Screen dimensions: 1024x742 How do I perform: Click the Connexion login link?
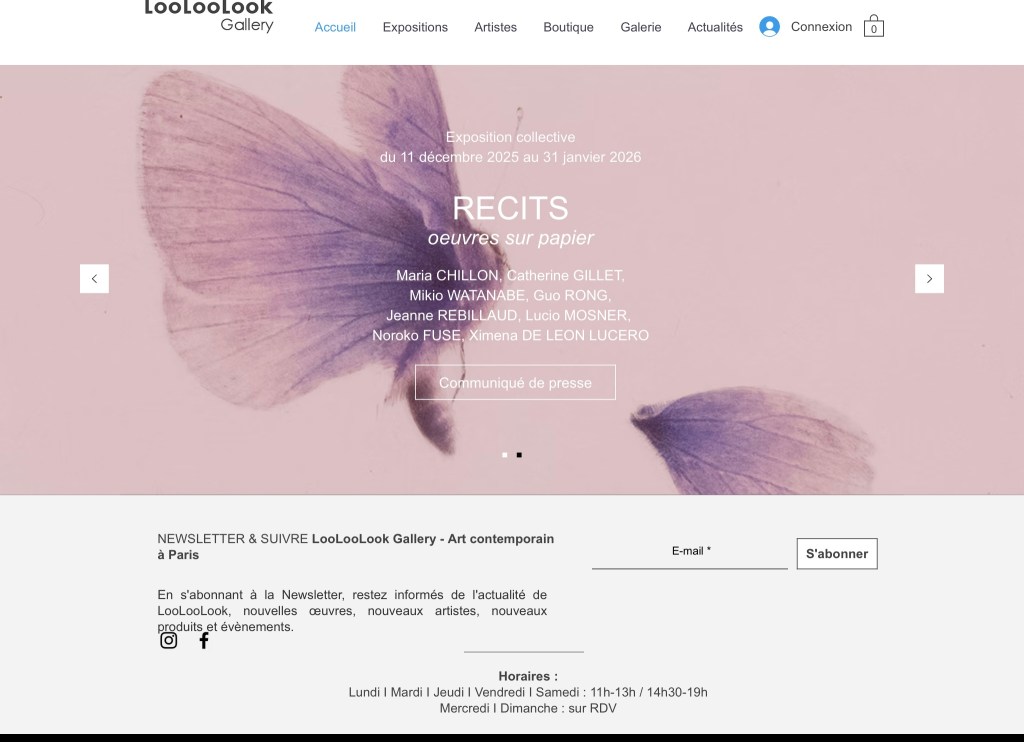[x=822, y=27]
